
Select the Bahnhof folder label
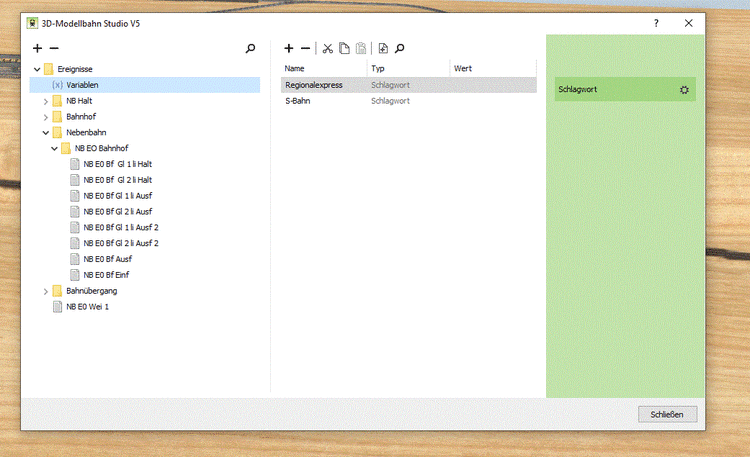click(81, 117)
